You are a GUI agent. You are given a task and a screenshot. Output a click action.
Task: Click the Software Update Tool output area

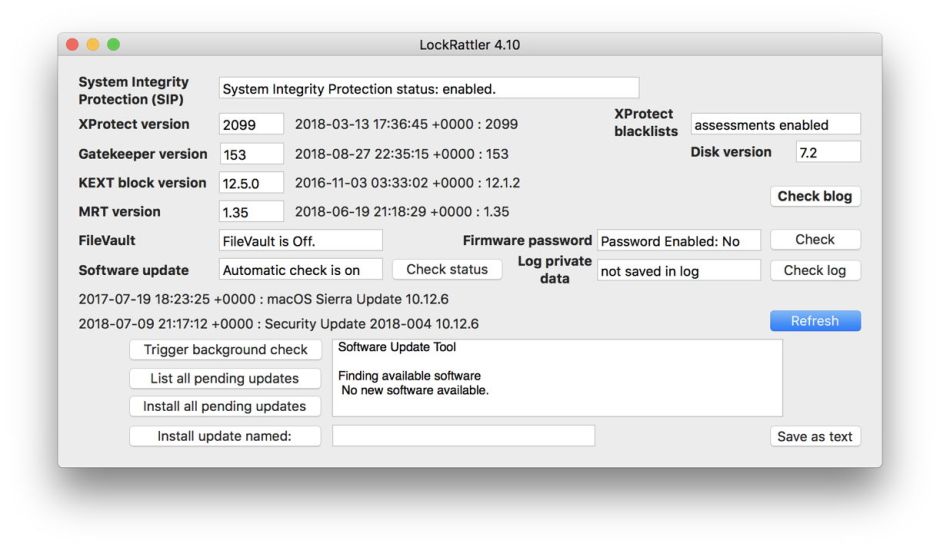tap(557, 378)
